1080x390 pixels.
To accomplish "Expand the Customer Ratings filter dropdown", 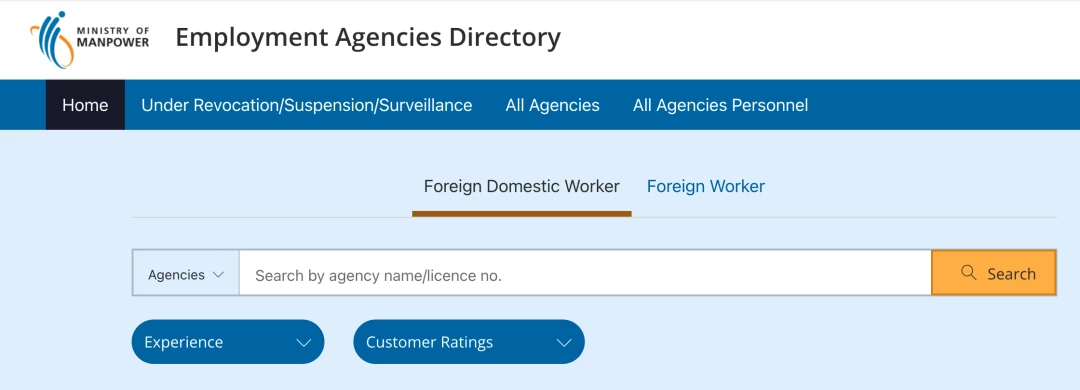I will click(469, 342).
